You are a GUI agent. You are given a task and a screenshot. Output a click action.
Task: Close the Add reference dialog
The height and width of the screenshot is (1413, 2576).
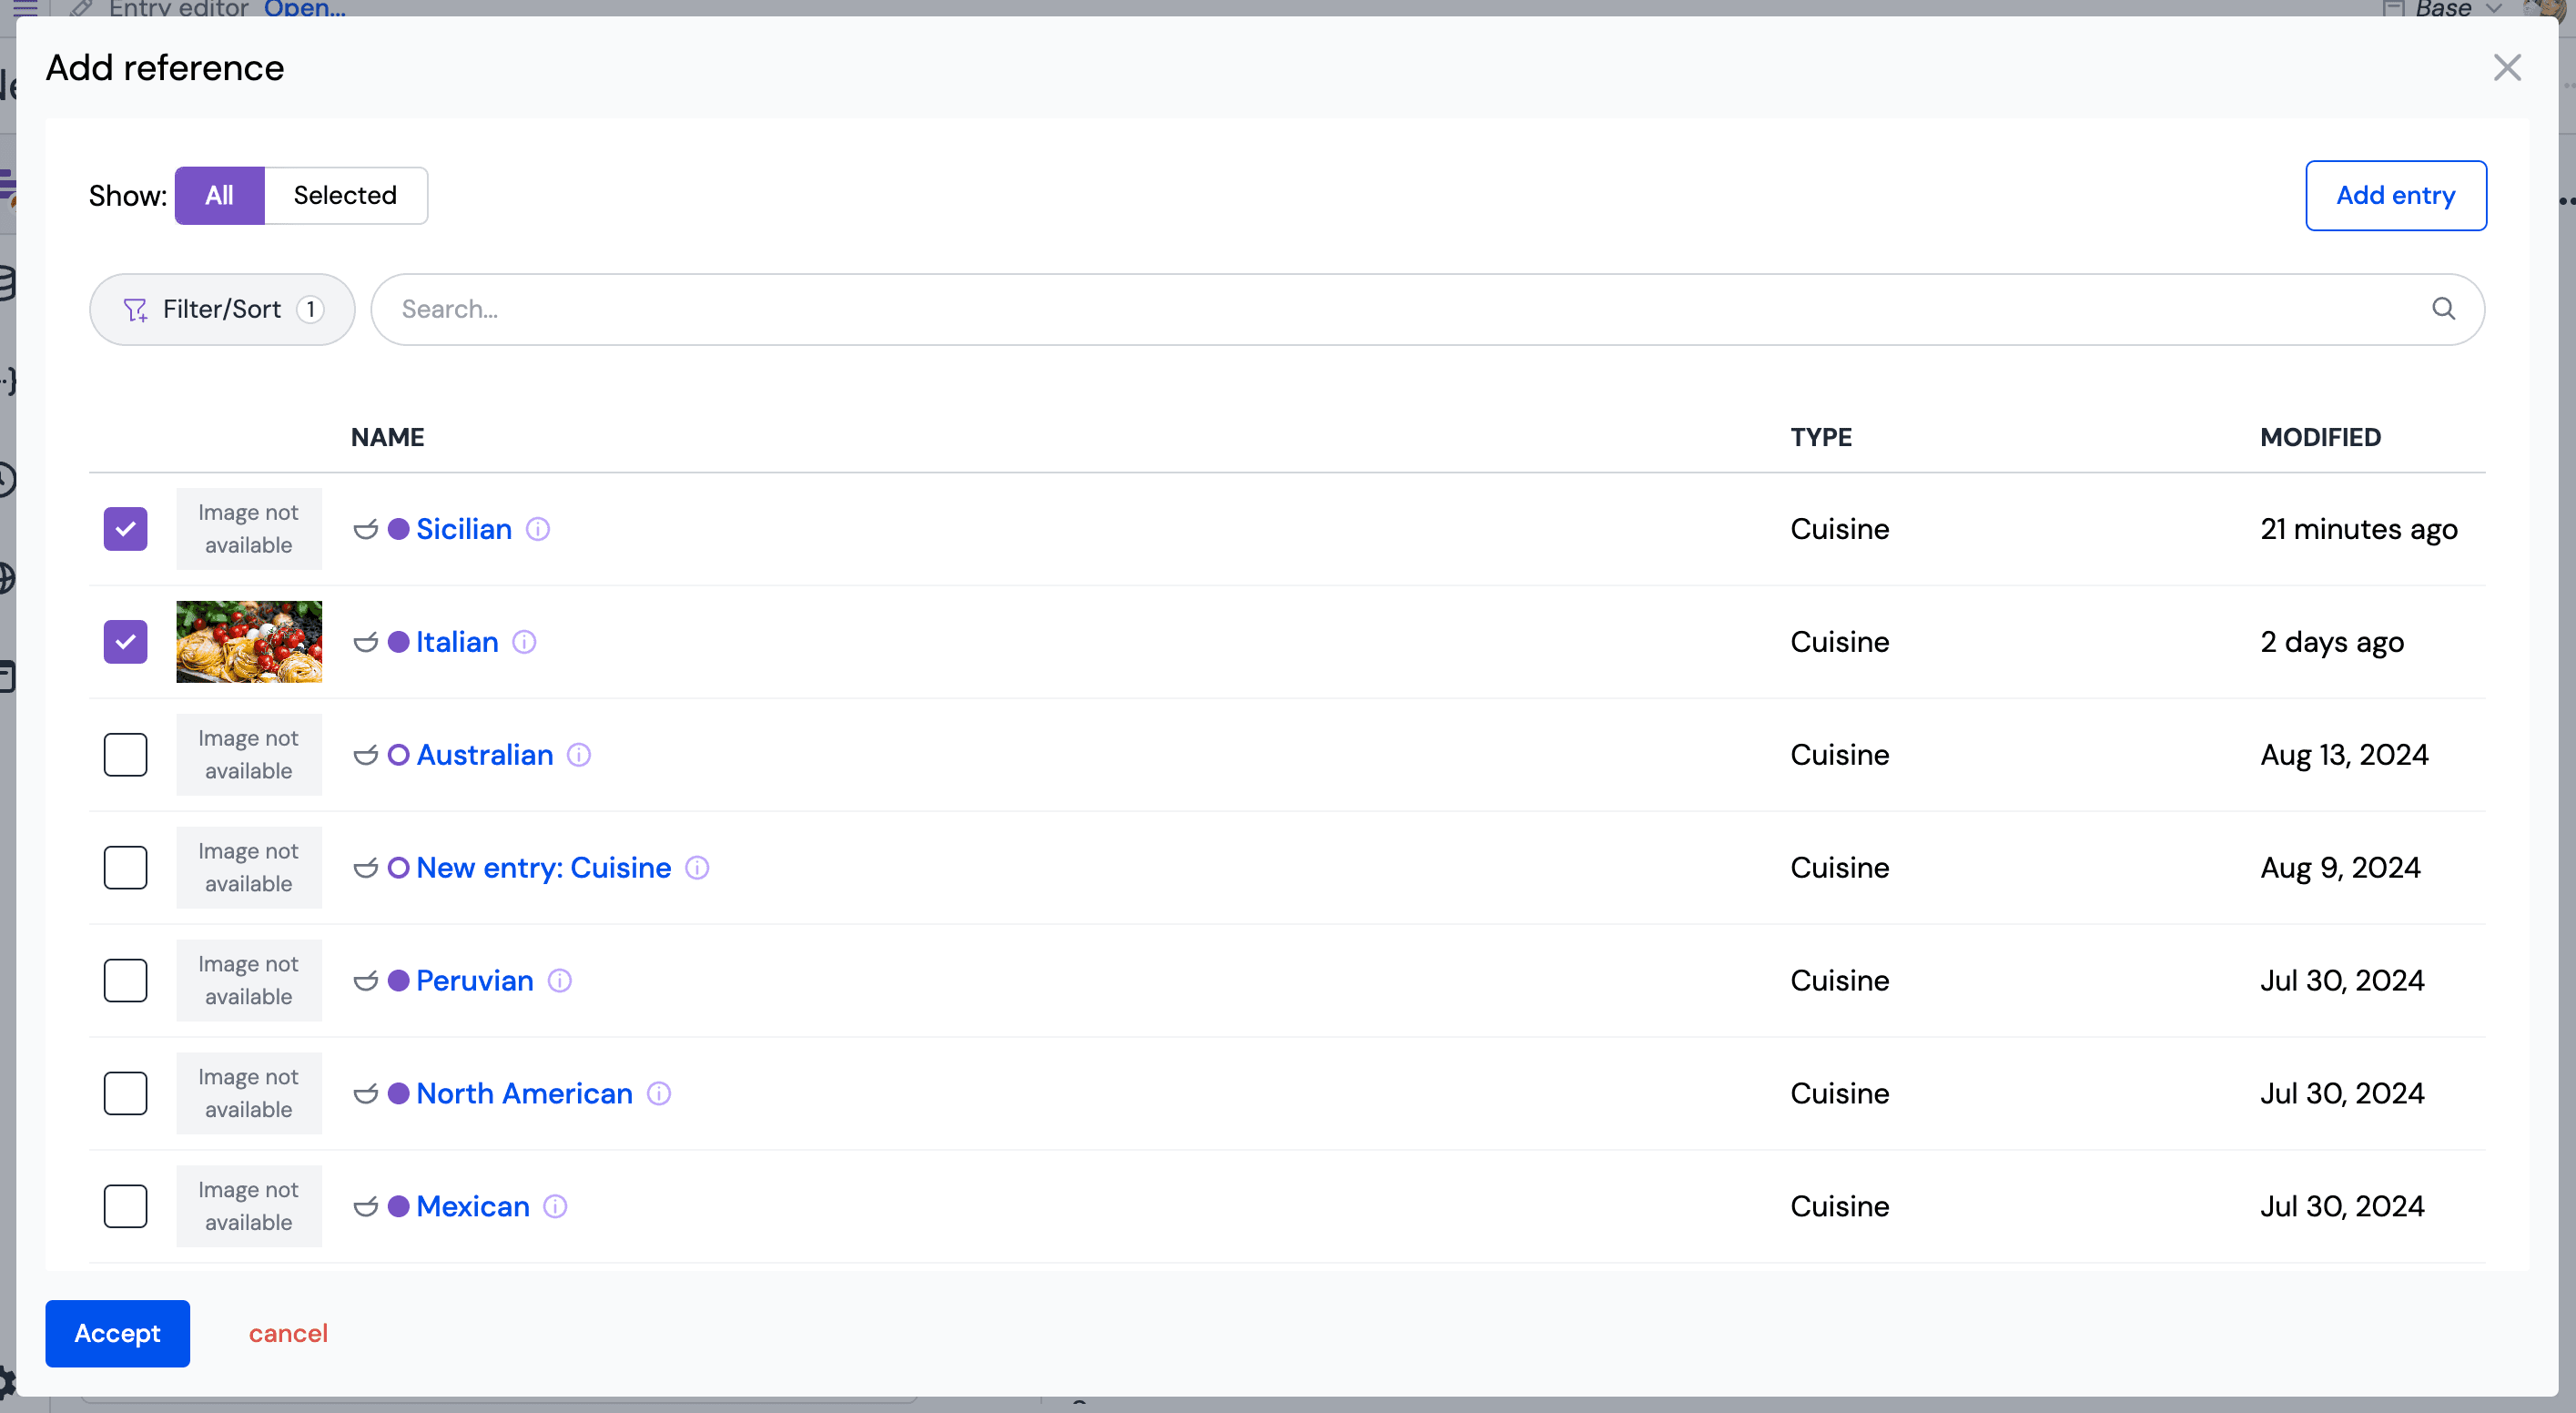click(2507, 68)
